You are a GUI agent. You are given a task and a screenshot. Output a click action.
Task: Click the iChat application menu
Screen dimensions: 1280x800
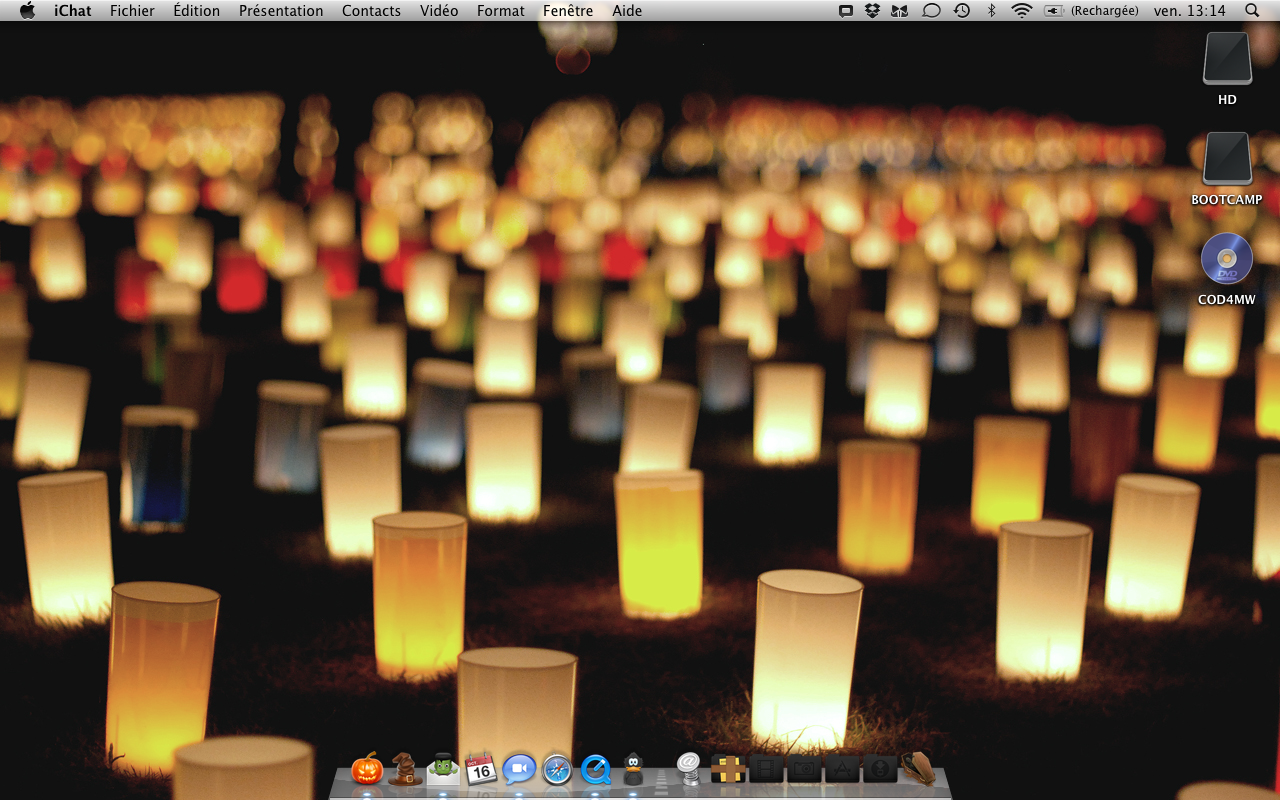tap(72, 11)
